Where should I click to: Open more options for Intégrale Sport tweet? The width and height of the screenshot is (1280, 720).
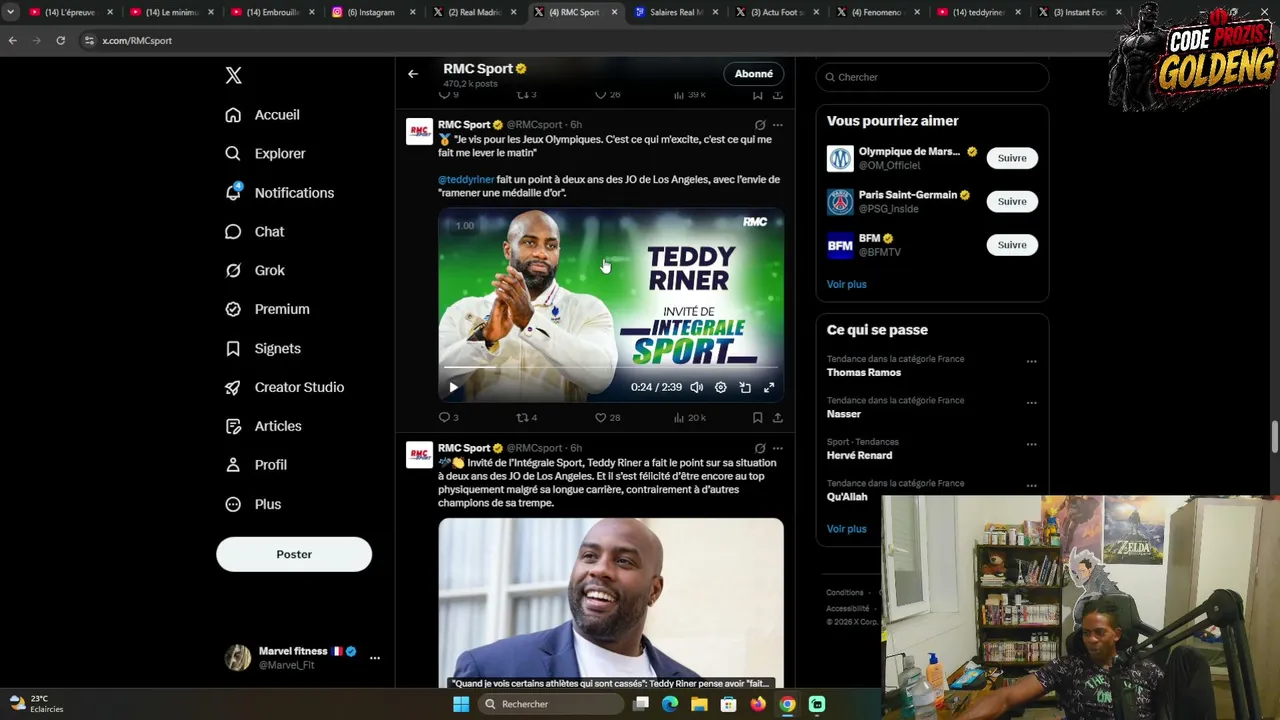778,448
